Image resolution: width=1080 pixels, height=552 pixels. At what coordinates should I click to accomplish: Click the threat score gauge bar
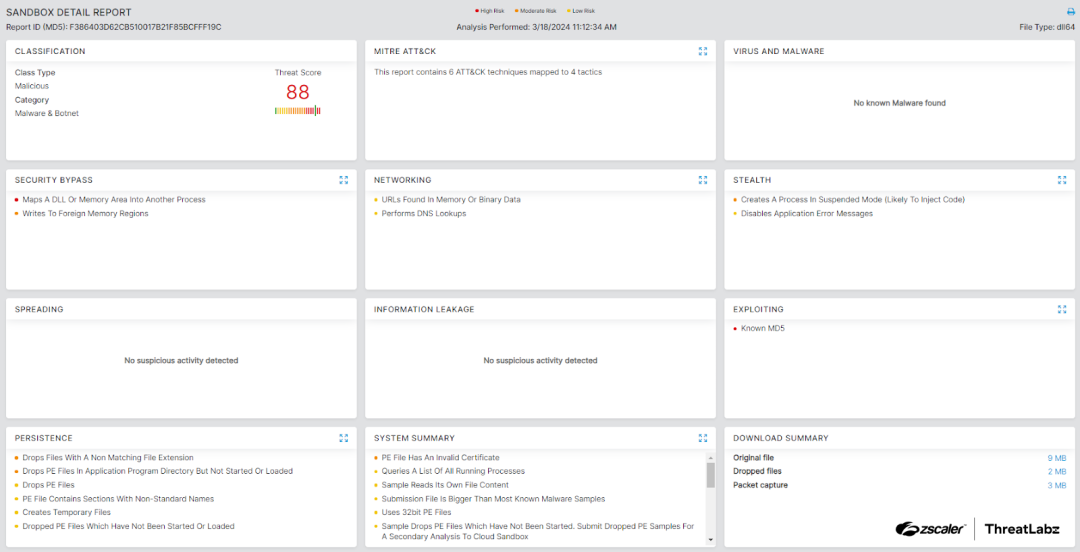pos(297,111)
